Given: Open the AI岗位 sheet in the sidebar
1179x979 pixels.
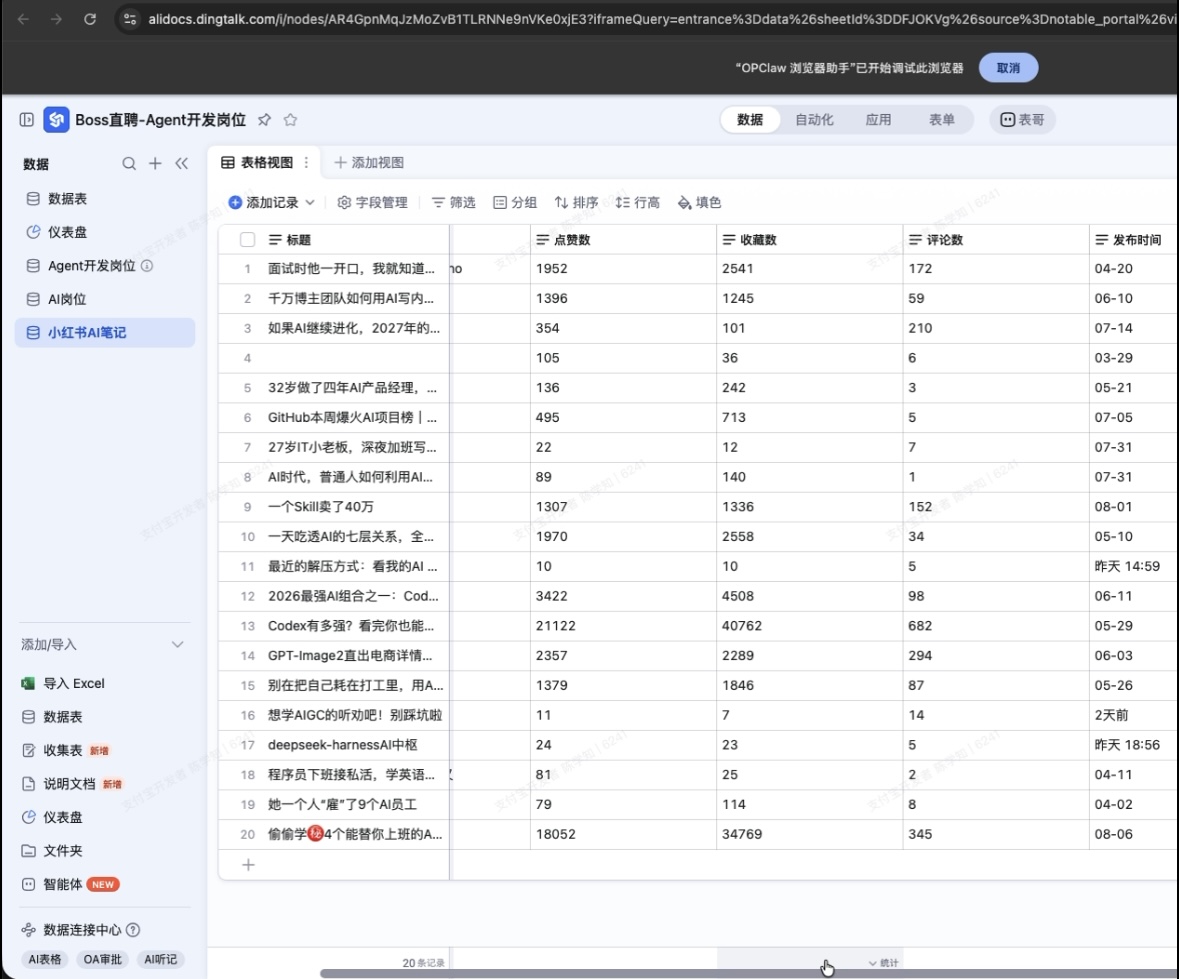Looking at the screenshot, I should (x=105, y=299).
